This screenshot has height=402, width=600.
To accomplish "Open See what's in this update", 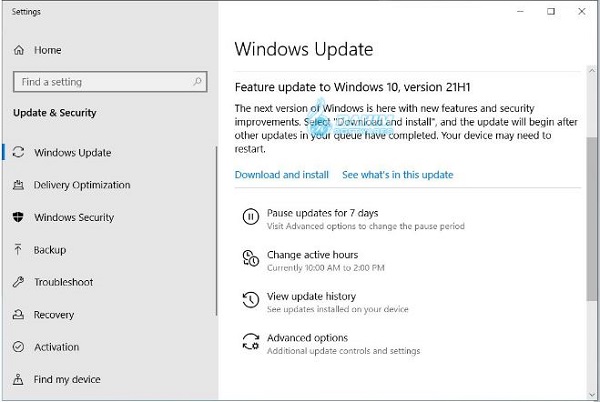I will 397,175.
